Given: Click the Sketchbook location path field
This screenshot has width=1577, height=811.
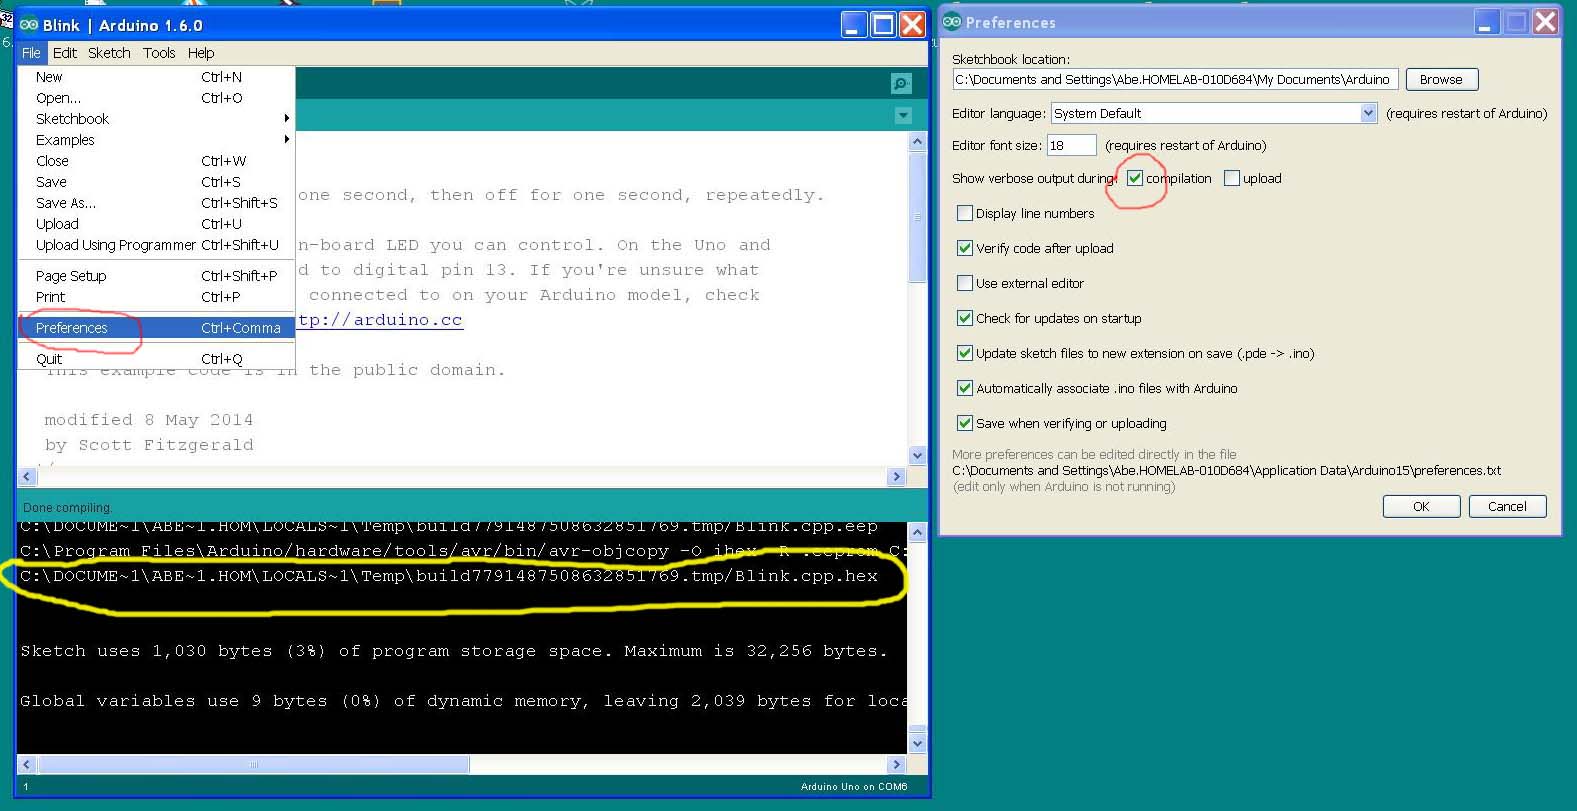Looking at the screenshot, I should tap(1174, 80).
